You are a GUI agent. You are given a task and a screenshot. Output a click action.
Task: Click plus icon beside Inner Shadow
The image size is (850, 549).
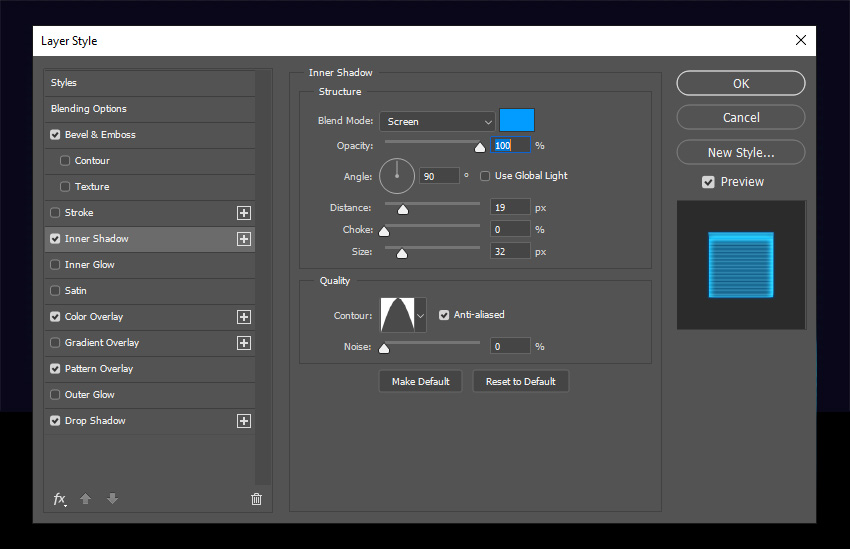pyautogui.click(x=244, y=239)
